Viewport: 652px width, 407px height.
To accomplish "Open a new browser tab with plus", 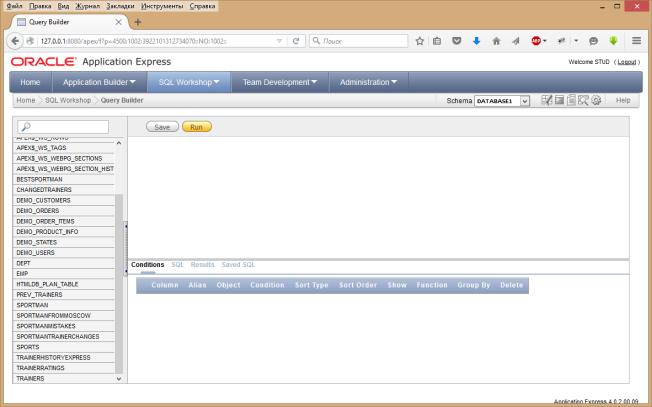I will [x=138, y=22].
